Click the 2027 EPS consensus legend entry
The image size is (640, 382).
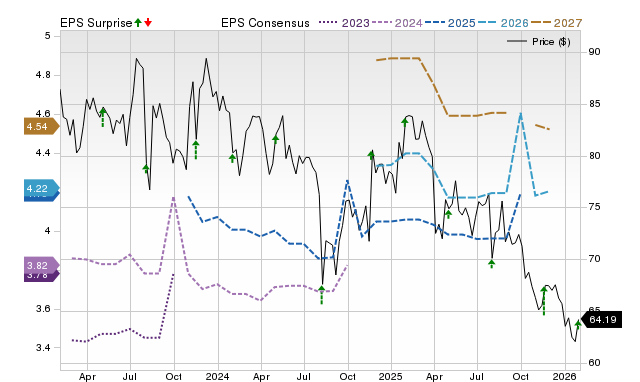tap(556, 23)
